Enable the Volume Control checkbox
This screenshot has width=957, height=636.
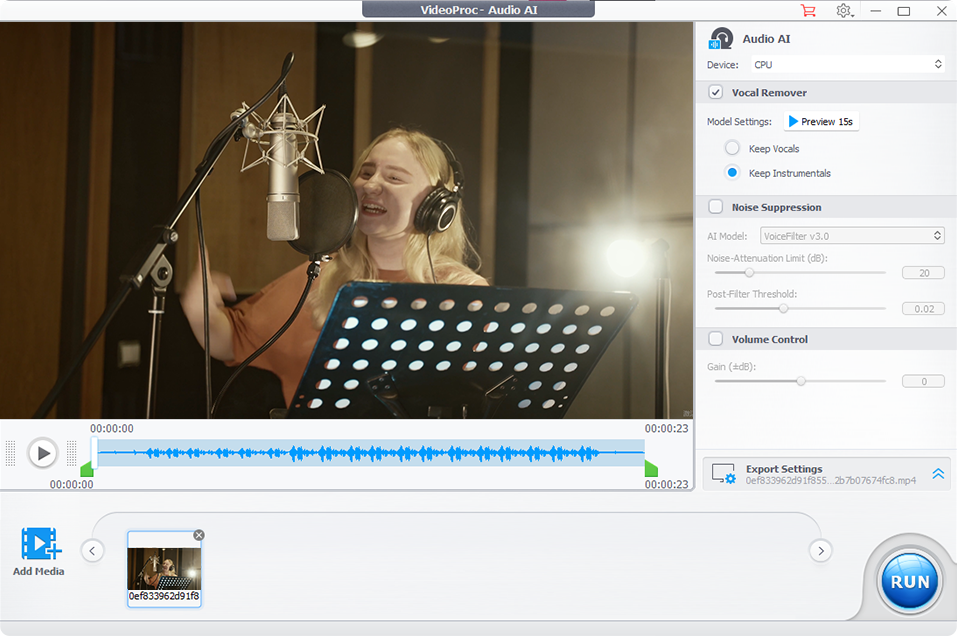click(716, 339)
